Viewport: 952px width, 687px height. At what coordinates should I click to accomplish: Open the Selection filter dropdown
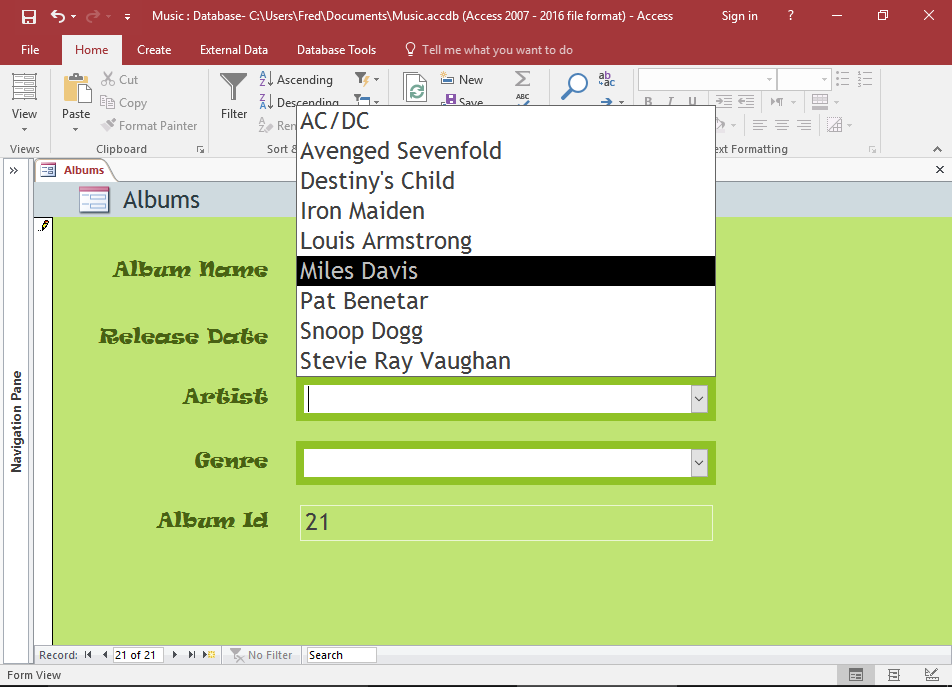[x=367, y=80]
